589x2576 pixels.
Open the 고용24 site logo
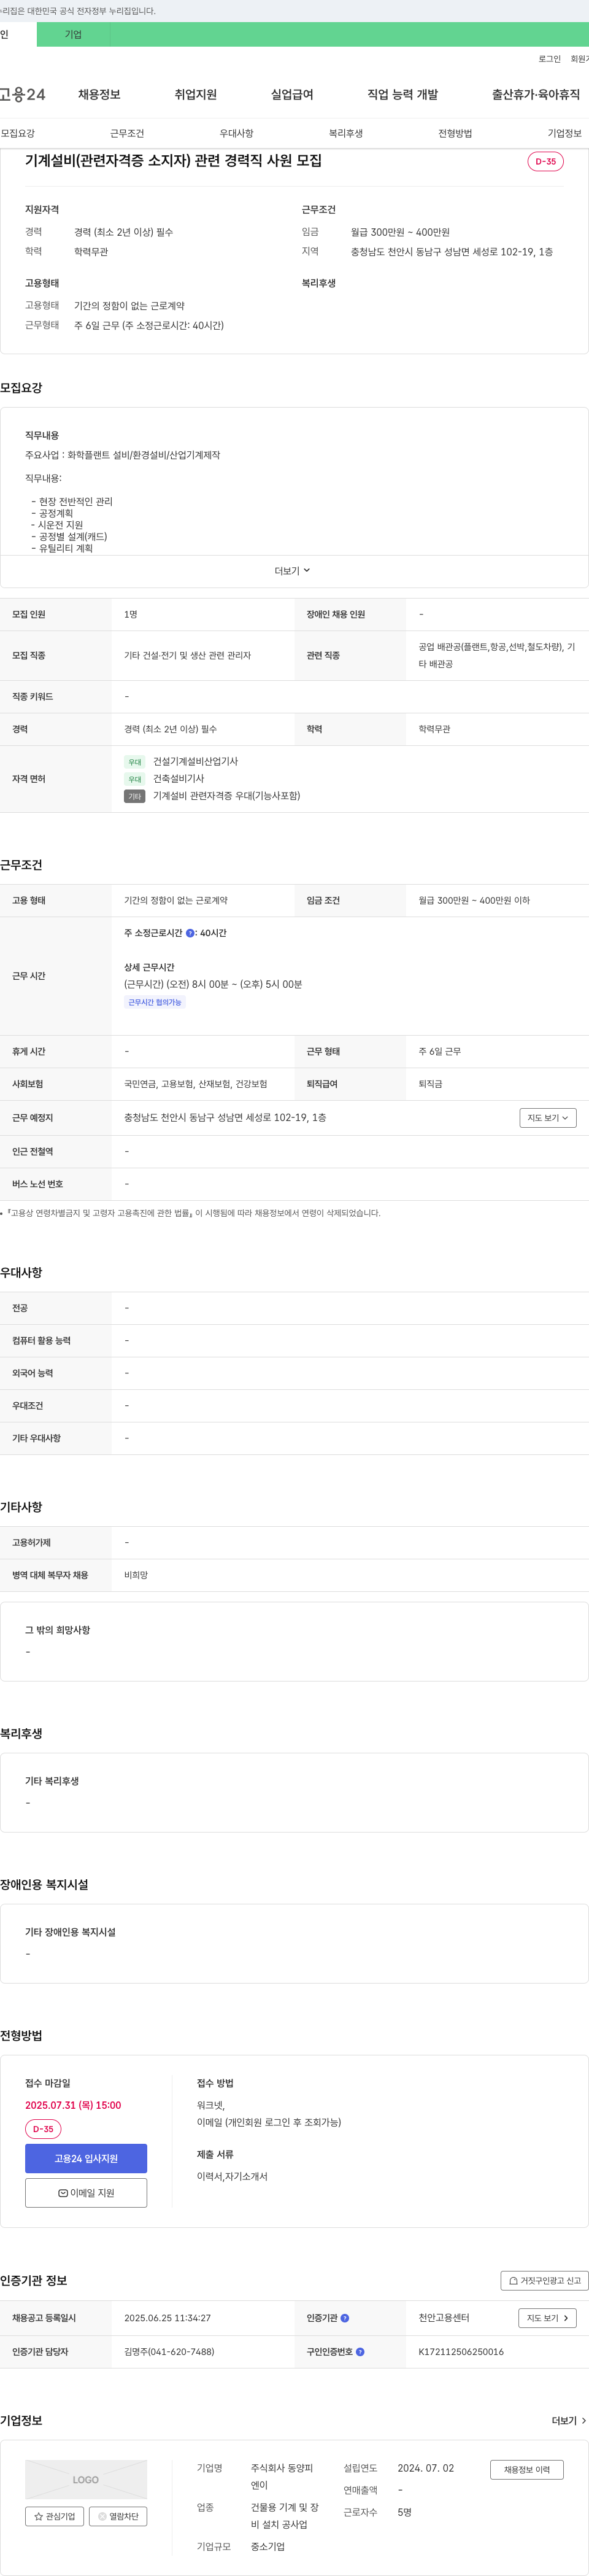pyautogui.click(x=23, y=94)
